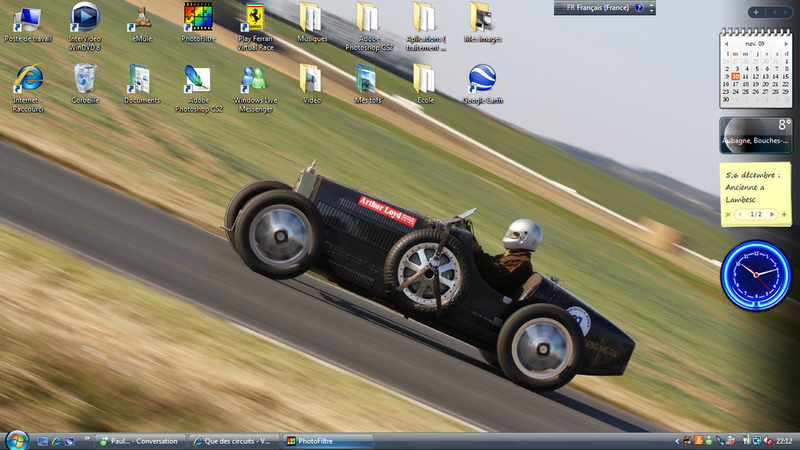Click the muted volume tray icon

click(x=768, y=440)
